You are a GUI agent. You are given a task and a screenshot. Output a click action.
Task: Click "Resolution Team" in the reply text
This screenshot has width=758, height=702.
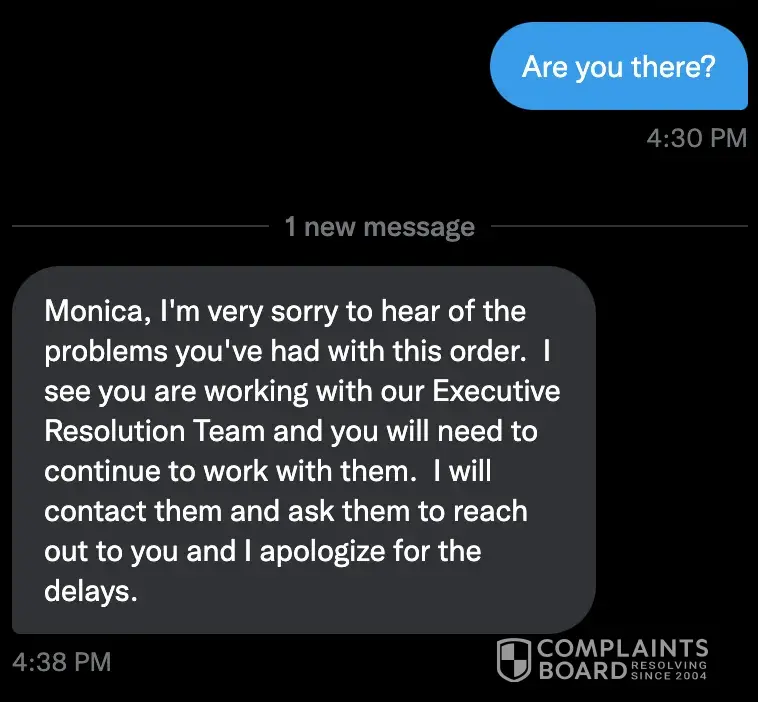tap(155, 431)
